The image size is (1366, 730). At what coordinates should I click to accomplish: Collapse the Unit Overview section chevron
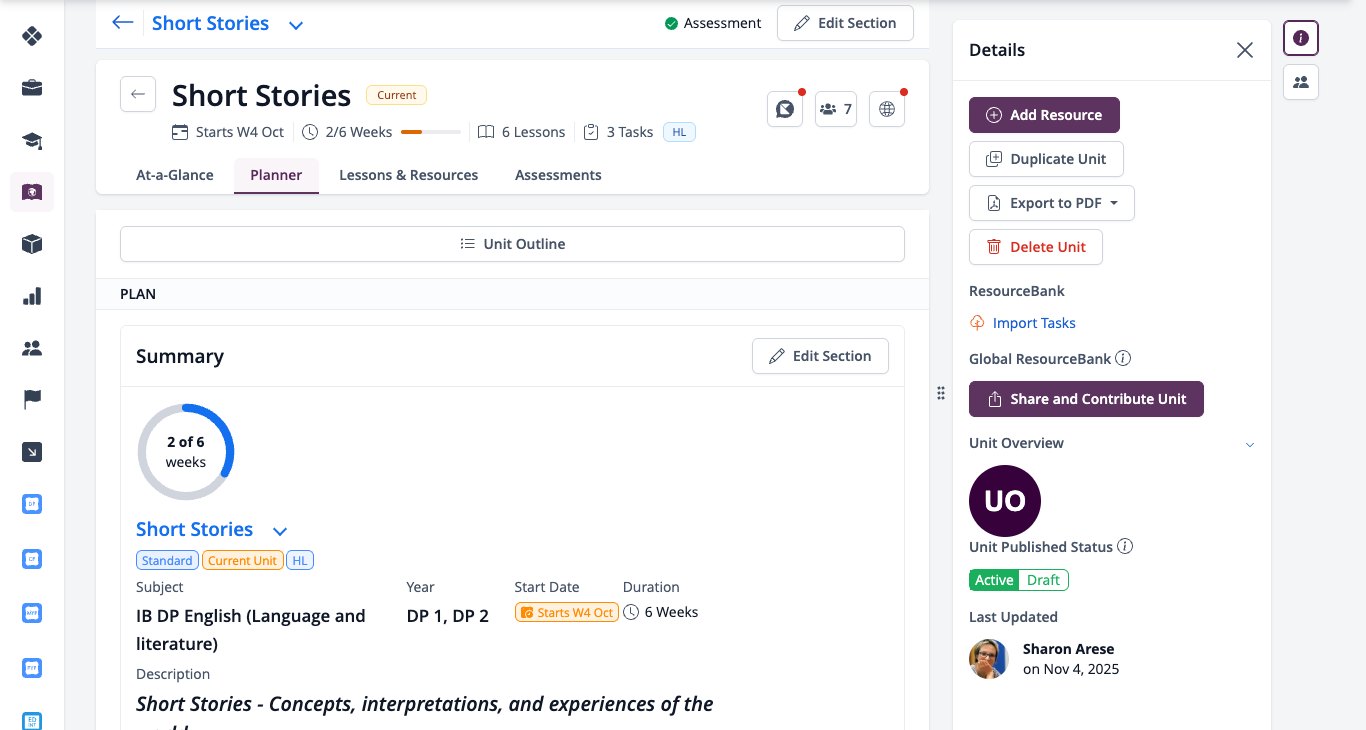(1249, 444)
